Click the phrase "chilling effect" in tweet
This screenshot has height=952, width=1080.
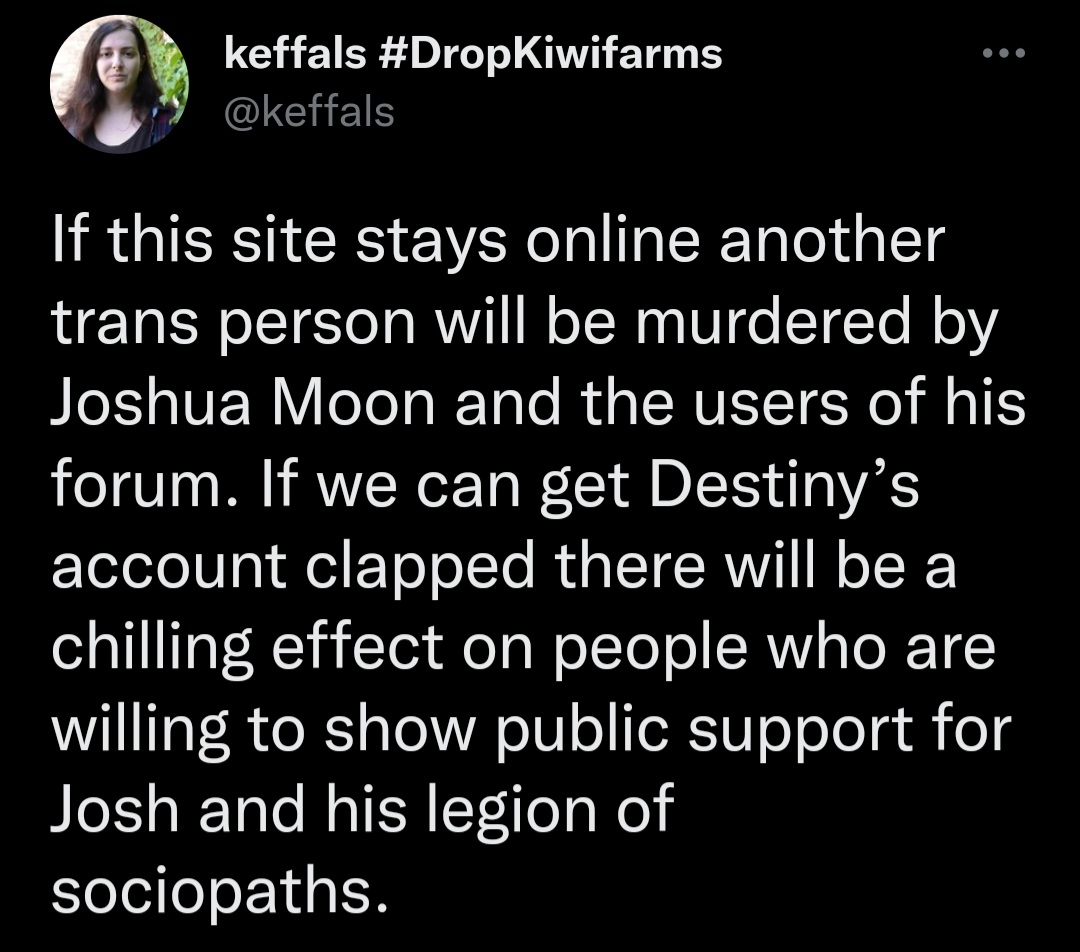247,650
